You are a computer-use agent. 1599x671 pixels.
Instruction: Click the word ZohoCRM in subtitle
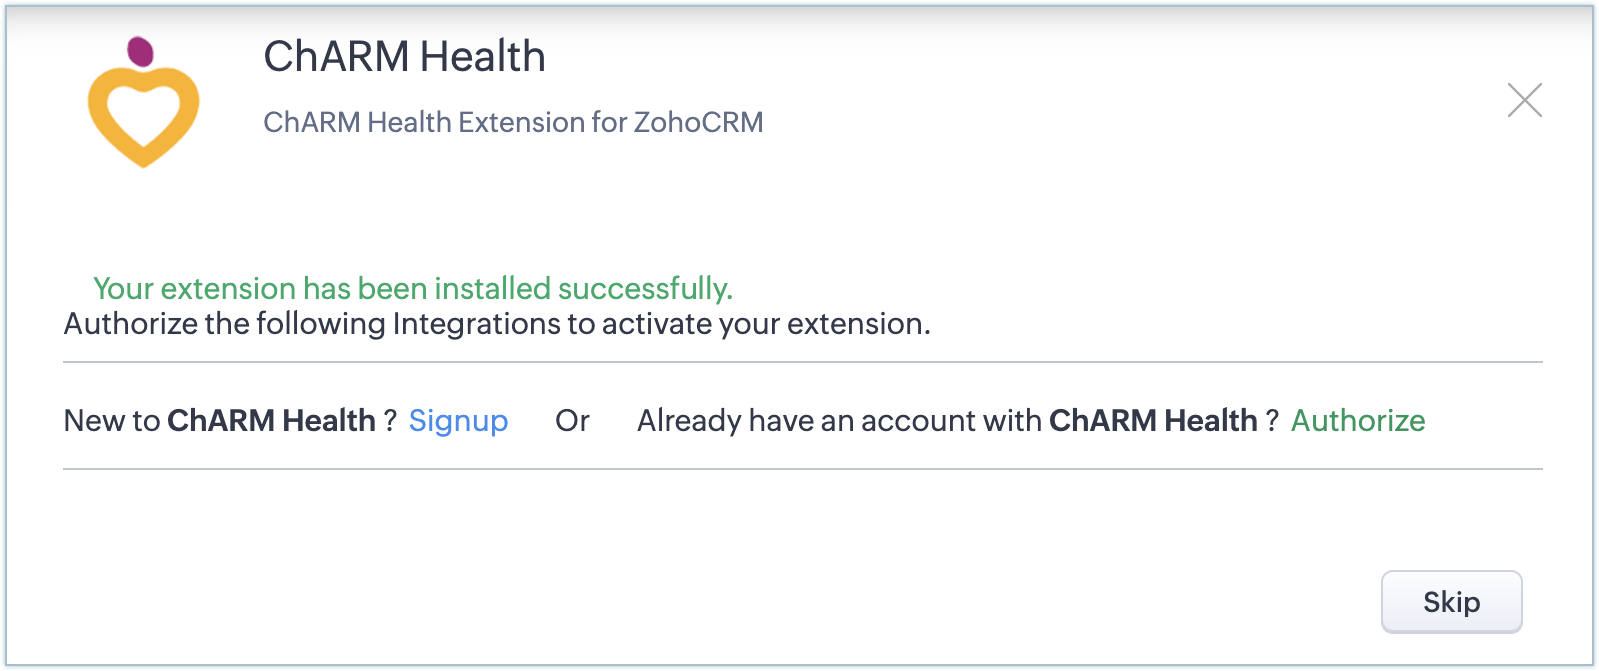coord(698,122)
